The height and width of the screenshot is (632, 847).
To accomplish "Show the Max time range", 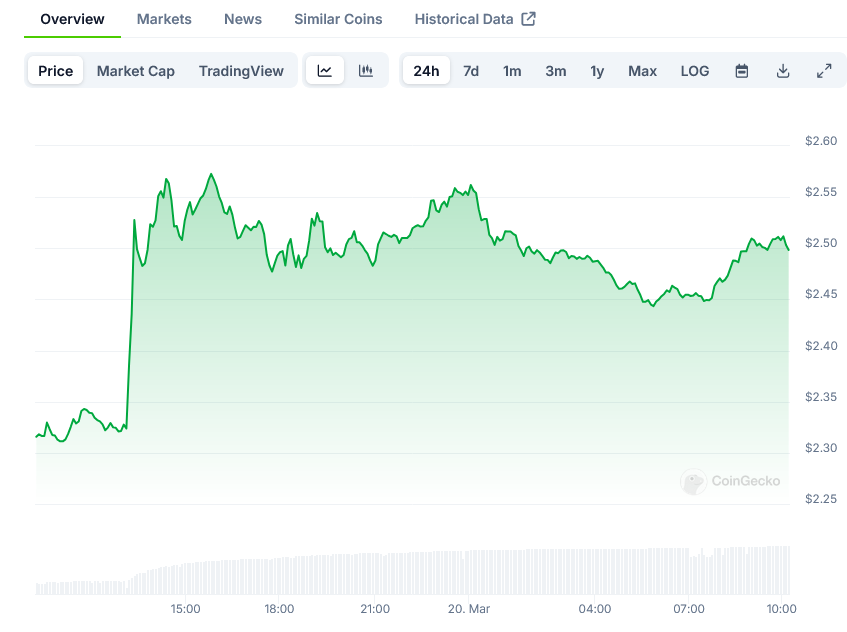I will point(642,71).
